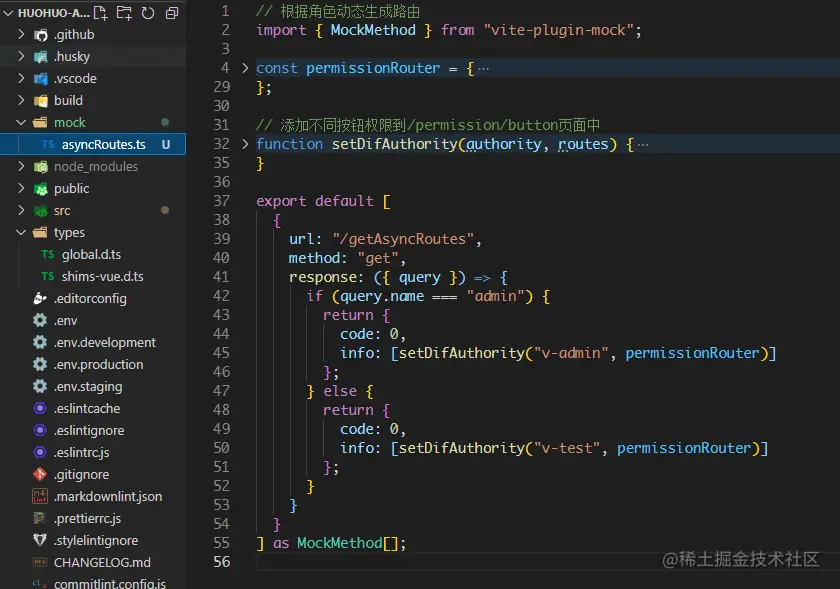Click gear icon of .env file
The width and height of the screenshot is (840, 589).
click(x=40, y=320)
